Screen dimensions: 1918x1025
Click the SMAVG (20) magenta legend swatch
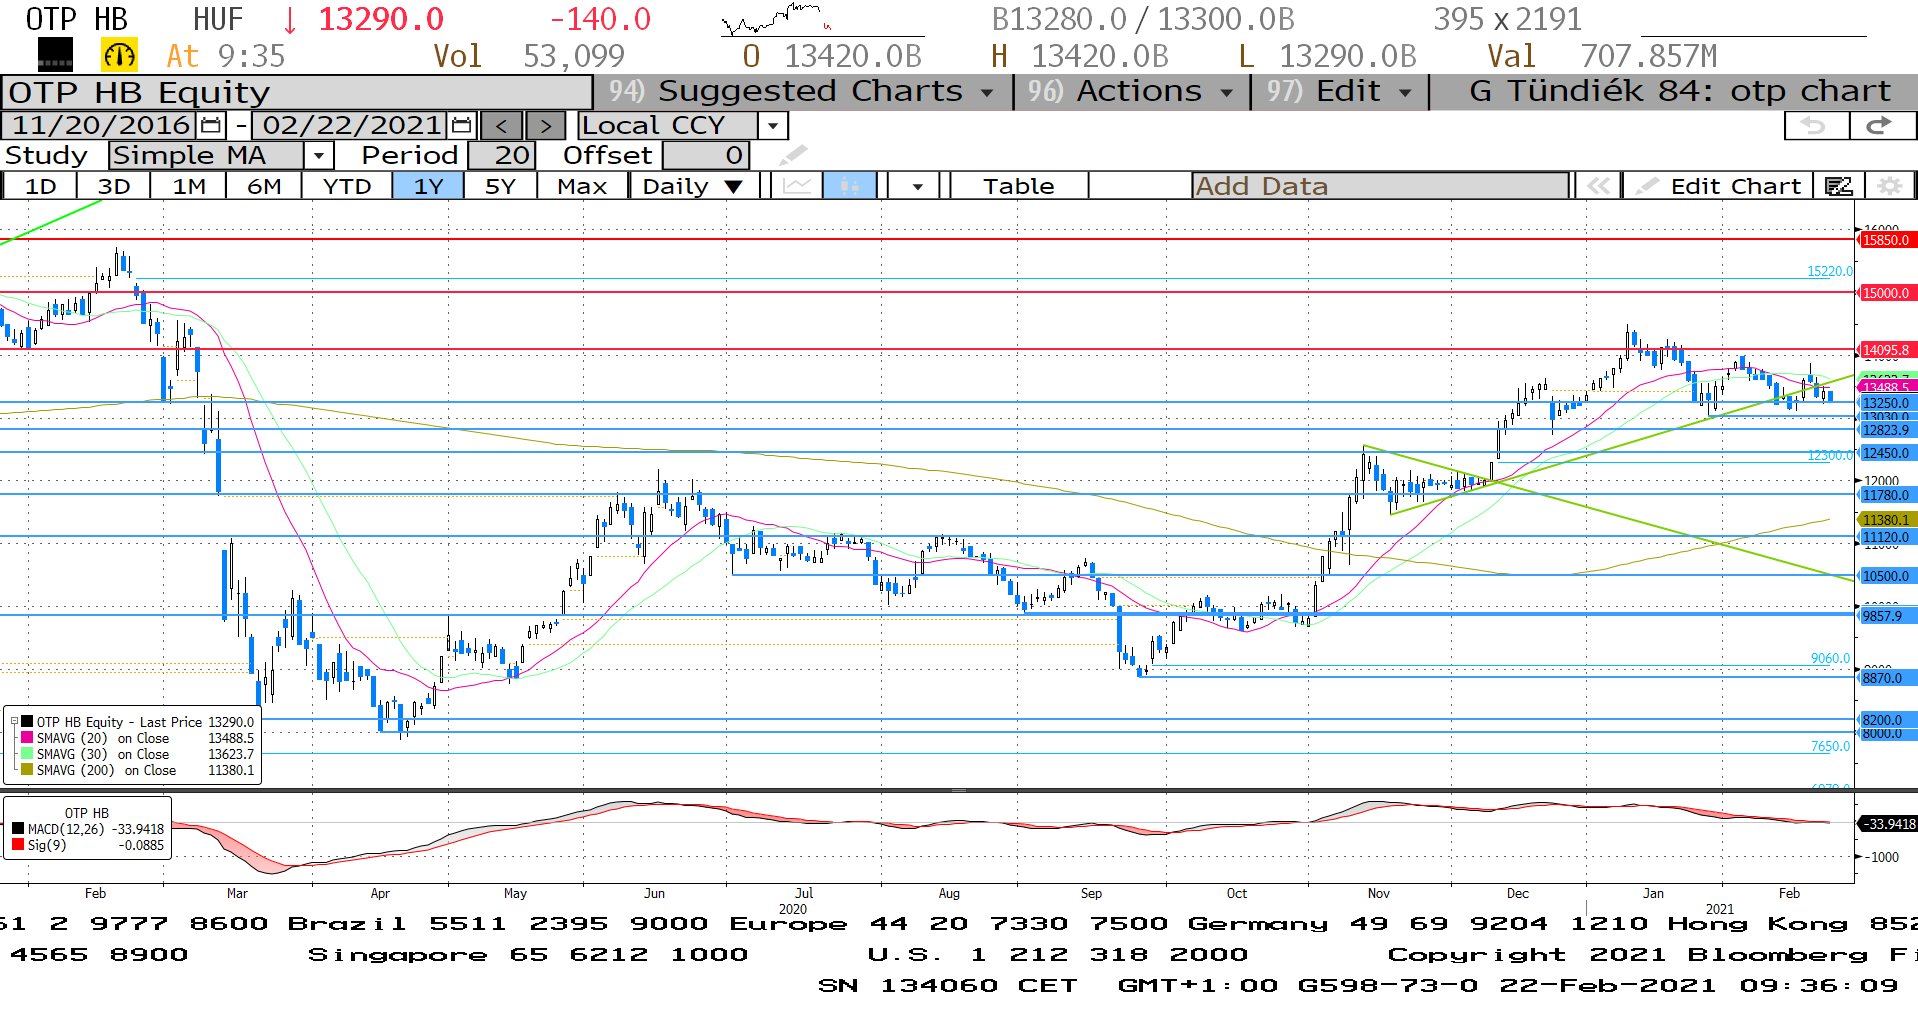tap(27, 738)
